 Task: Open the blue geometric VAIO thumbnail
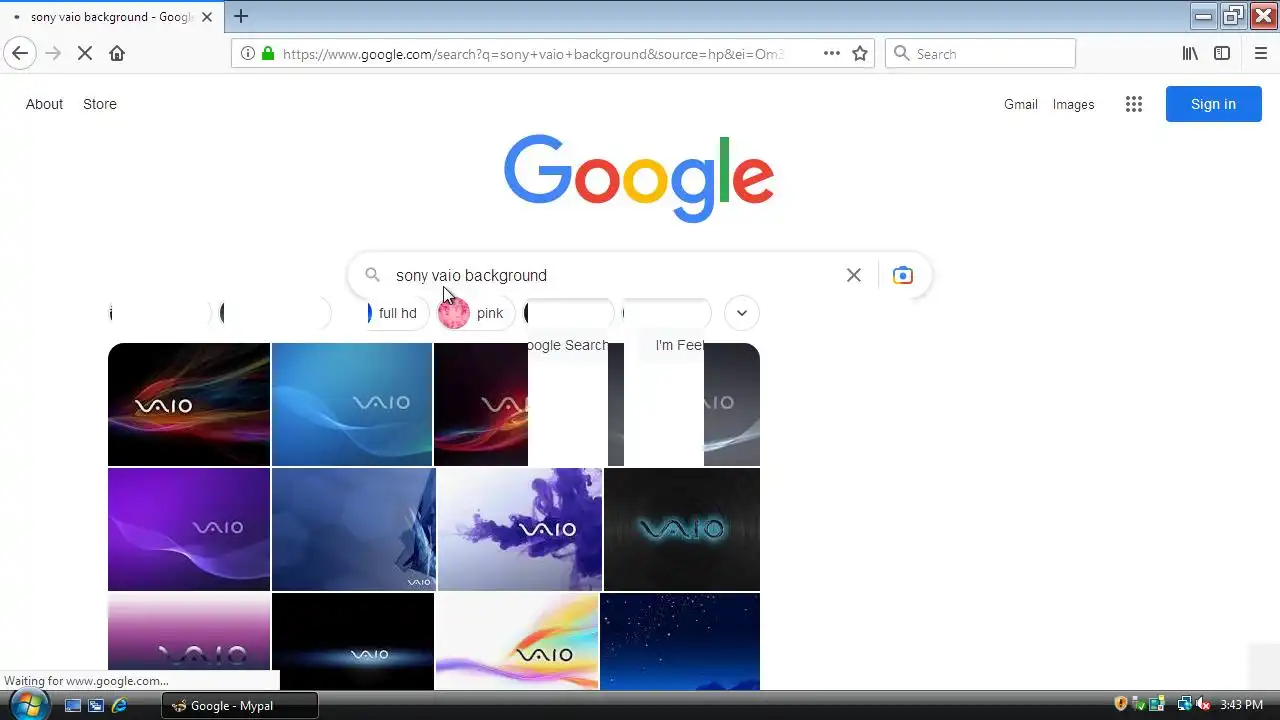tap(354, 529)
